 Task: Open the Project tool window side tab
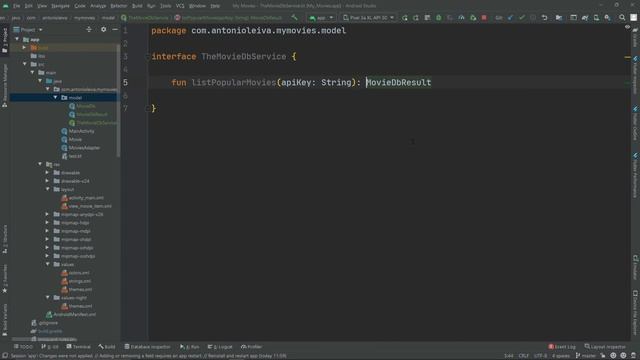click(x=5, y=40)
